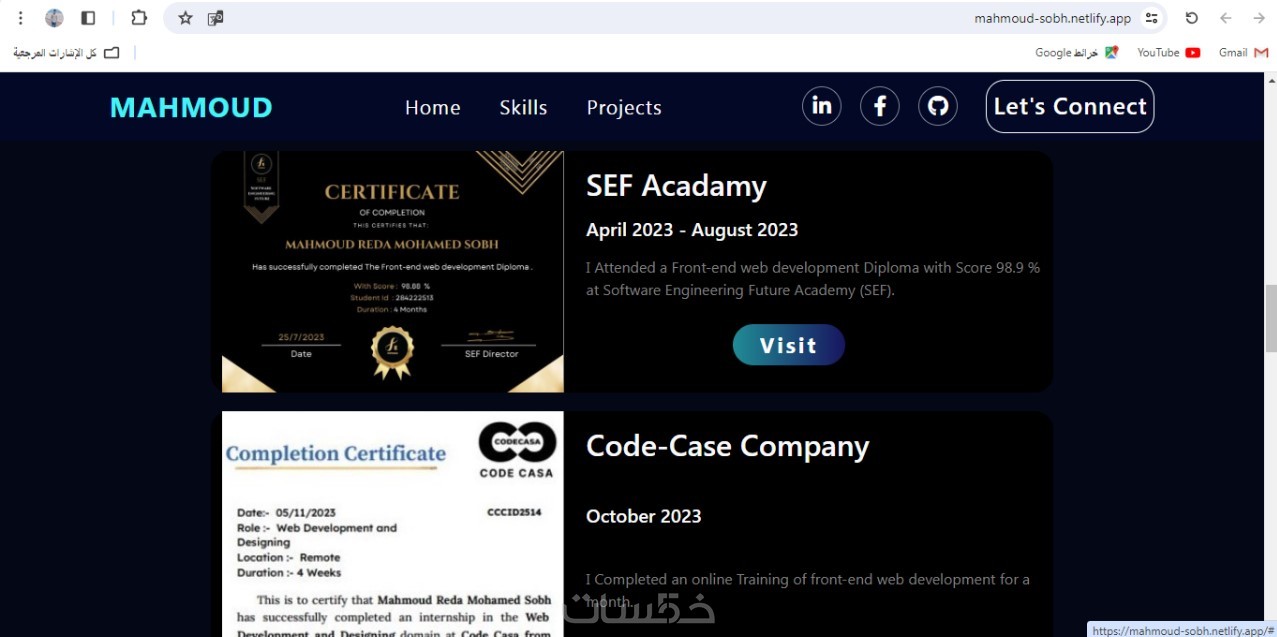Go to the Skills nav link
Viewport: 1277px width, 637px height.
pyautogui.click(x=524, y=107)
